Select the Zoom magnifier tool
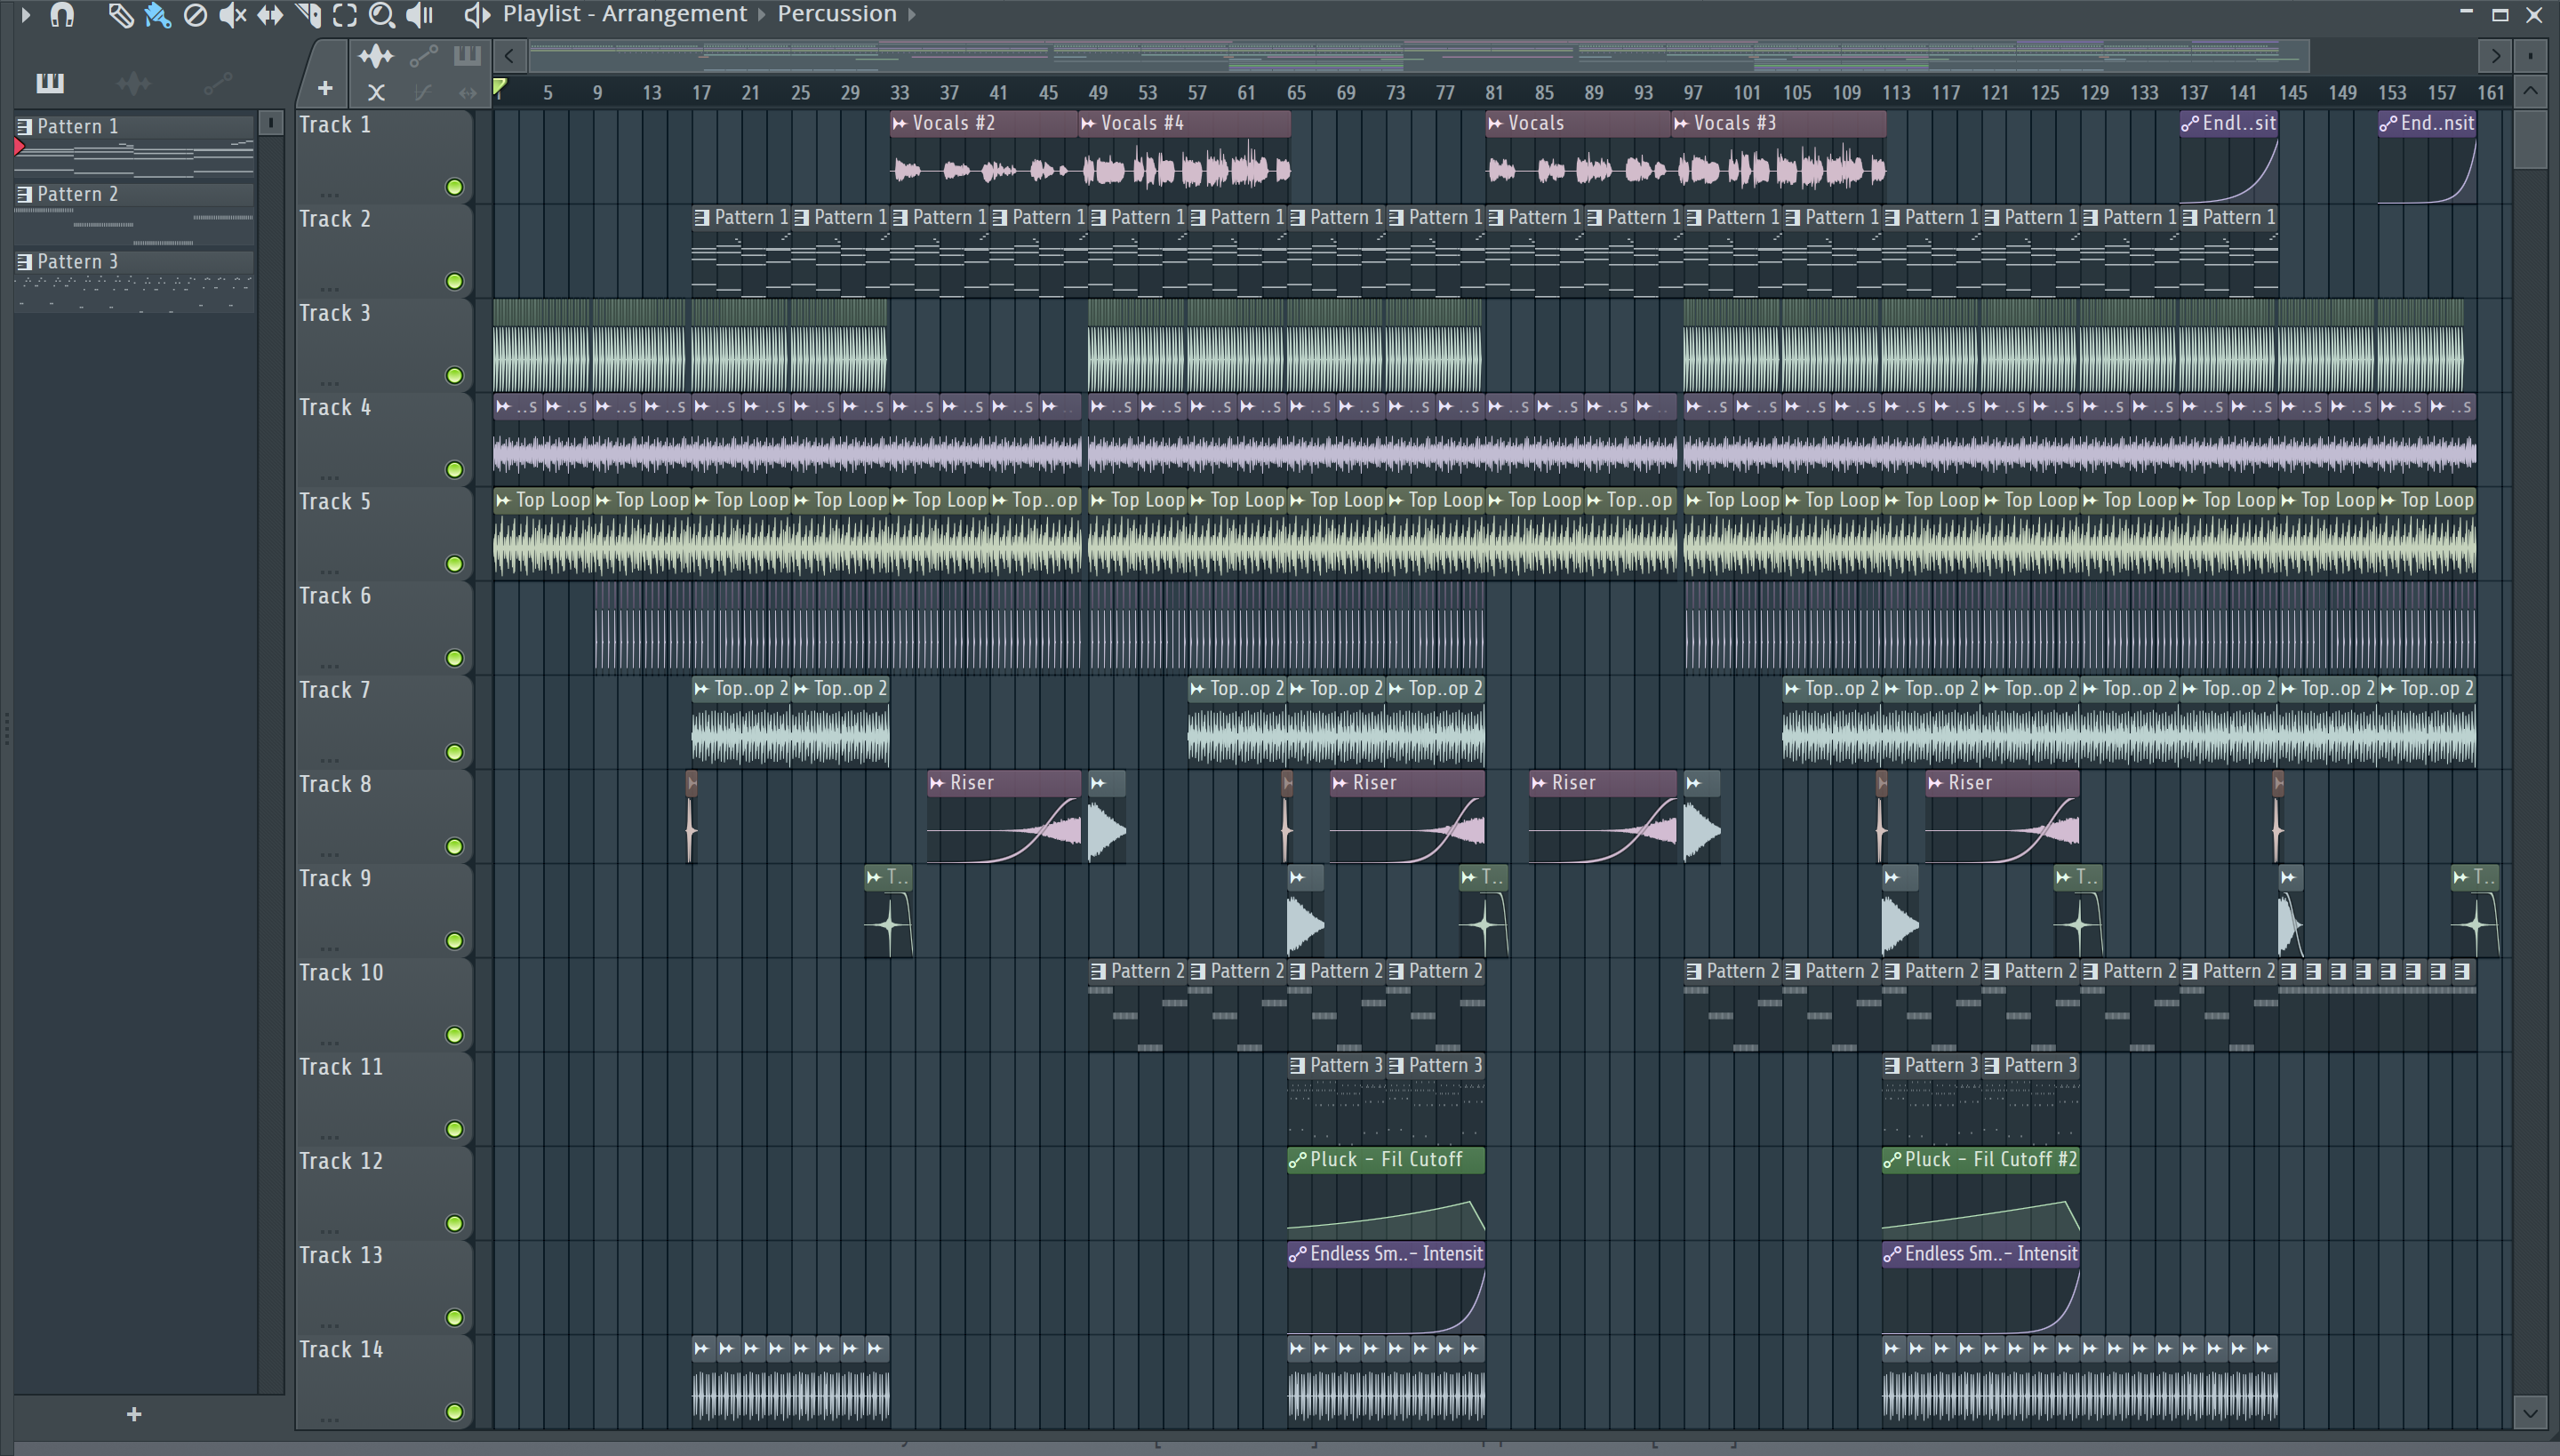The width and height of the screenshot is (2560, 1456). (x=382, y=15)
